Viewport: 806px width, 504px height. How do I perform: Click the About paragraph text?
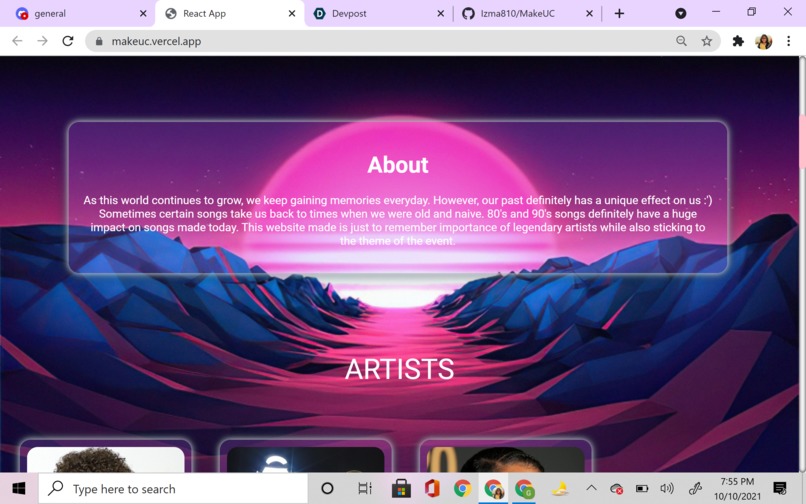point(398,220)
